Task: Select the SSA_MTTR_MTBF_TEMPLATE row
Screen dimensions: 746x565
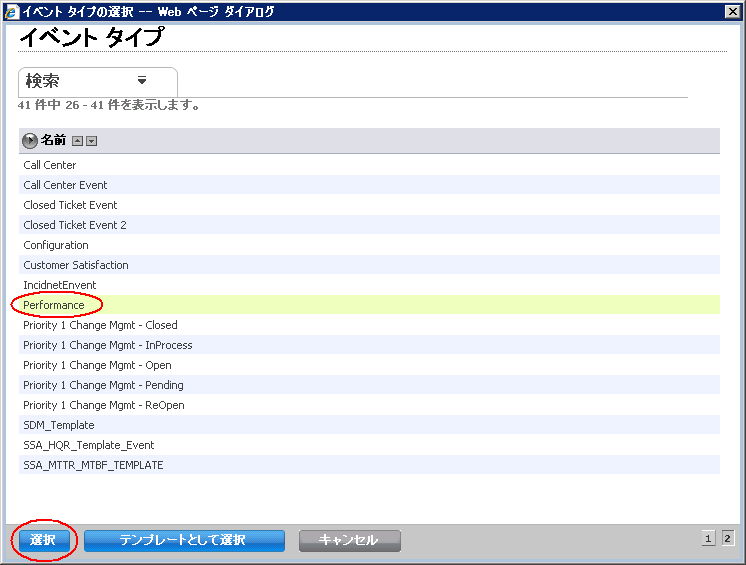Action: (x=369, y=464)
